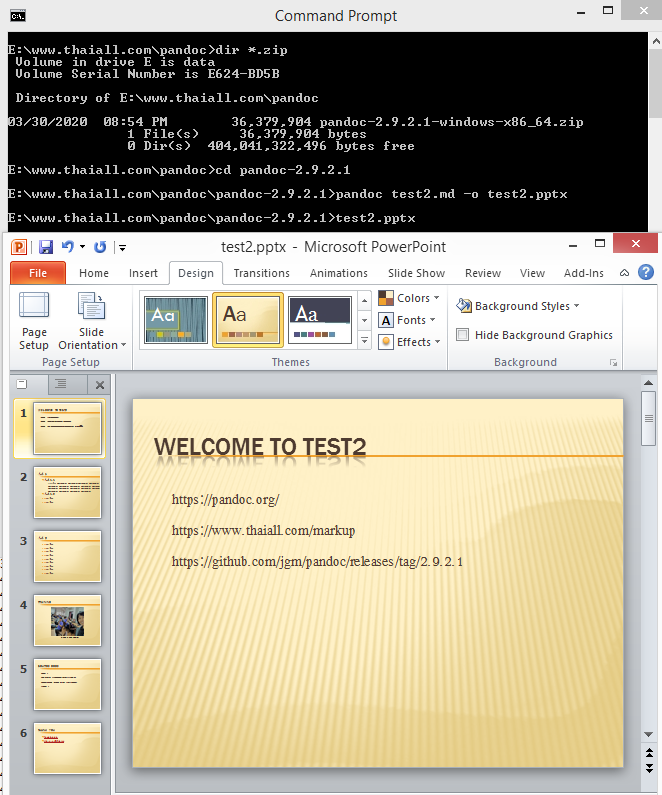Image resolution: width=662 pixels, height=795 pixels.
Task: Select slide 4 thumbnail with photo
Action: pyautogui.click(x=67, y=620)
